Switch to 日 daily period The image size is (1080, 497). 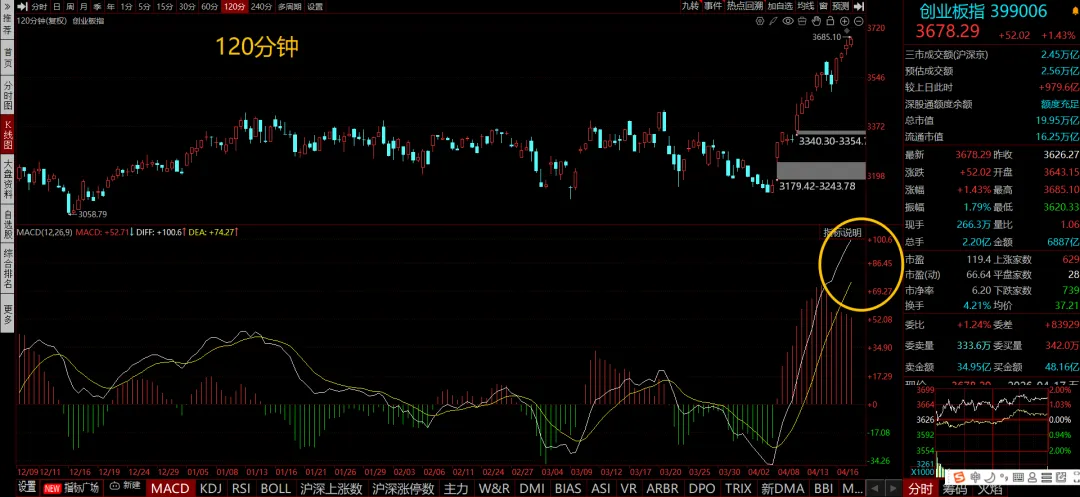[56, 6]
